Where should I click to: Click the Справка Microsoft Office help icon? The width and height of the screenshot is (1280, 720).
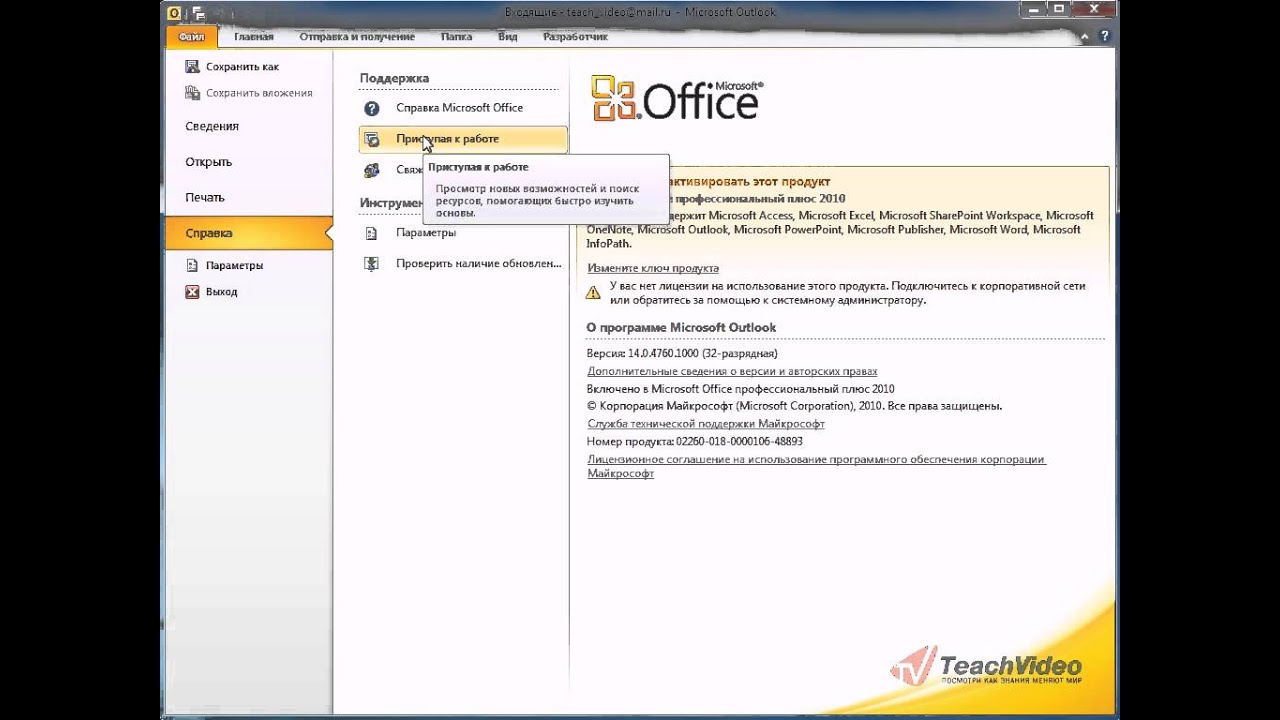[372, 108]
